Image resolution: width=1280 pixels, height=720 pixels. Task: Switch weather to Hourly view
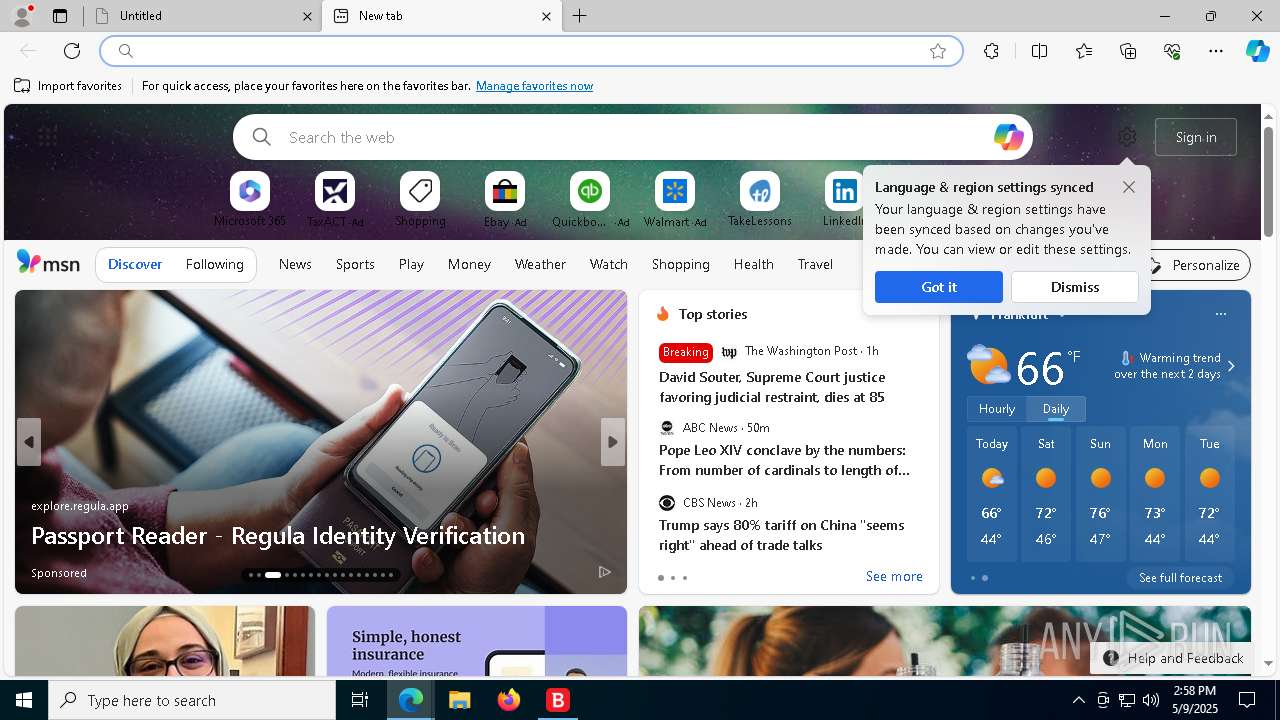click(997, 409)
